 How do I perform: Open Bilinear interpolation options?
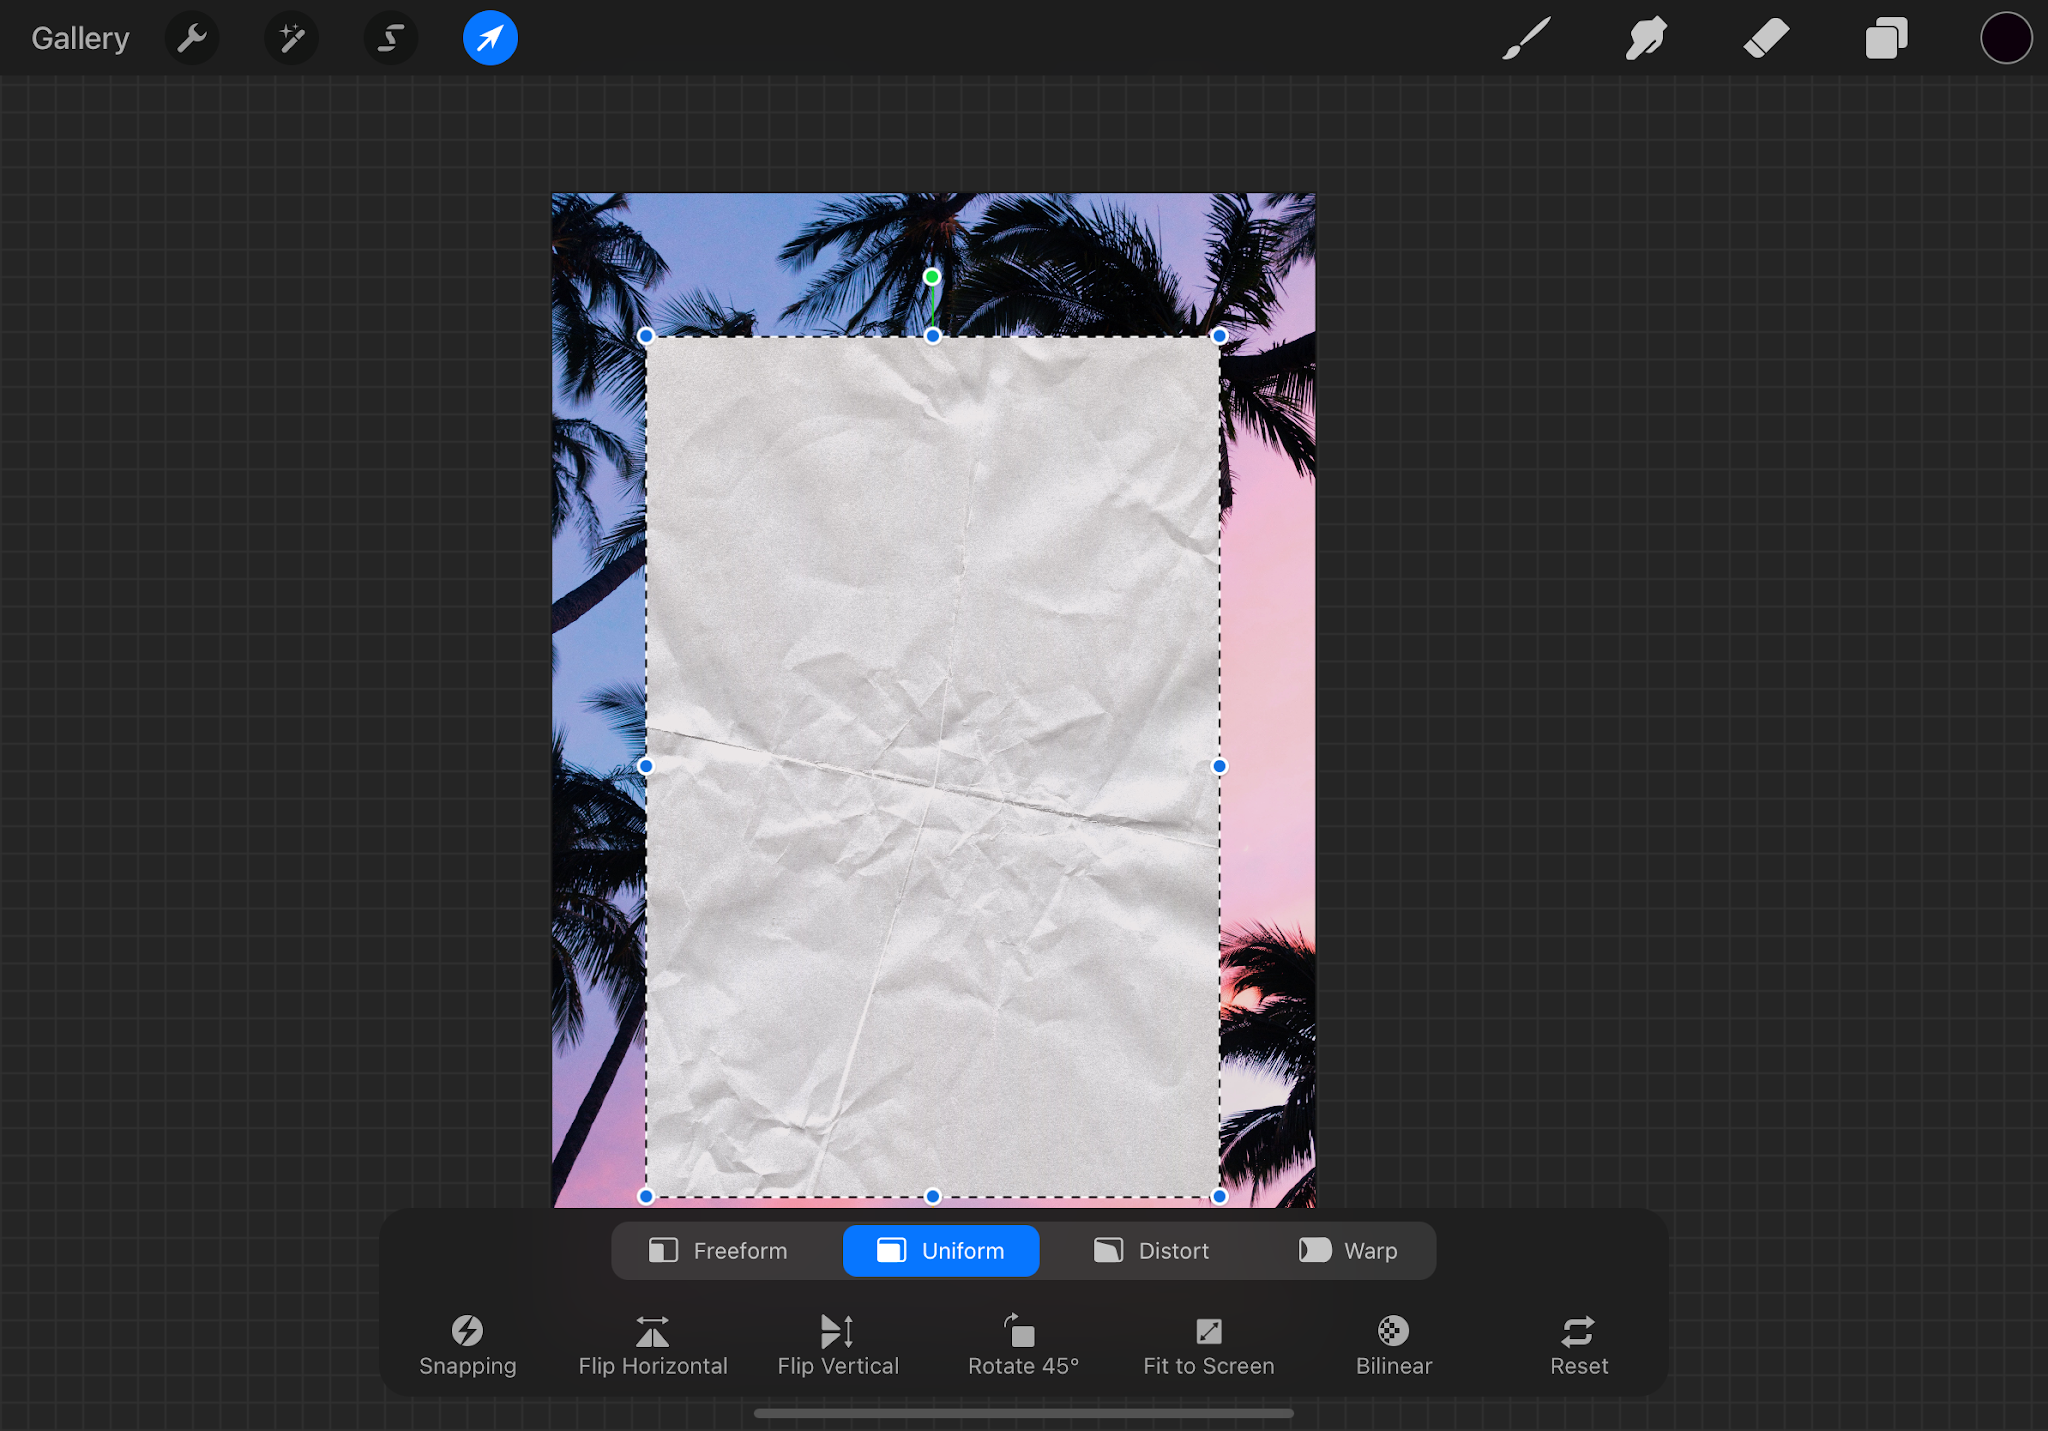[1393, 1345]
